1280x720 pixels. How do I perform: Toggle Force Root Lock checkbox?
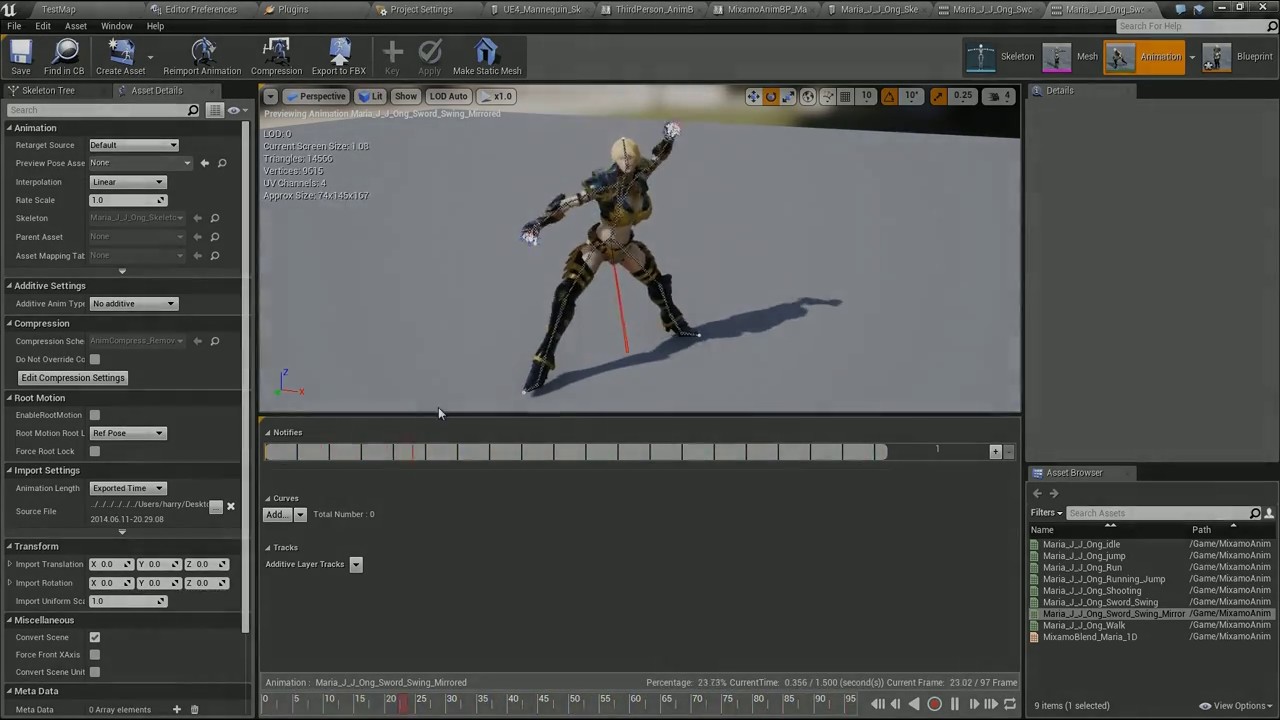point(95,451)
